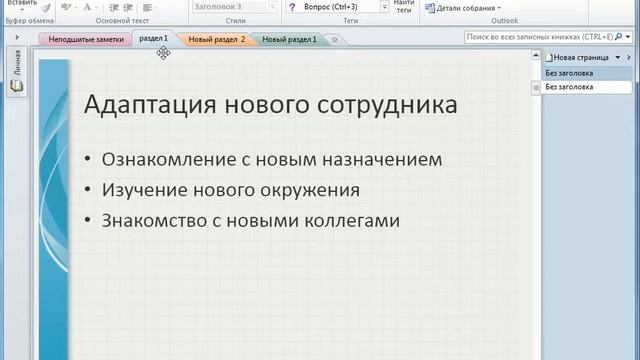Click the Format Painter brush icon

(47, 7)
